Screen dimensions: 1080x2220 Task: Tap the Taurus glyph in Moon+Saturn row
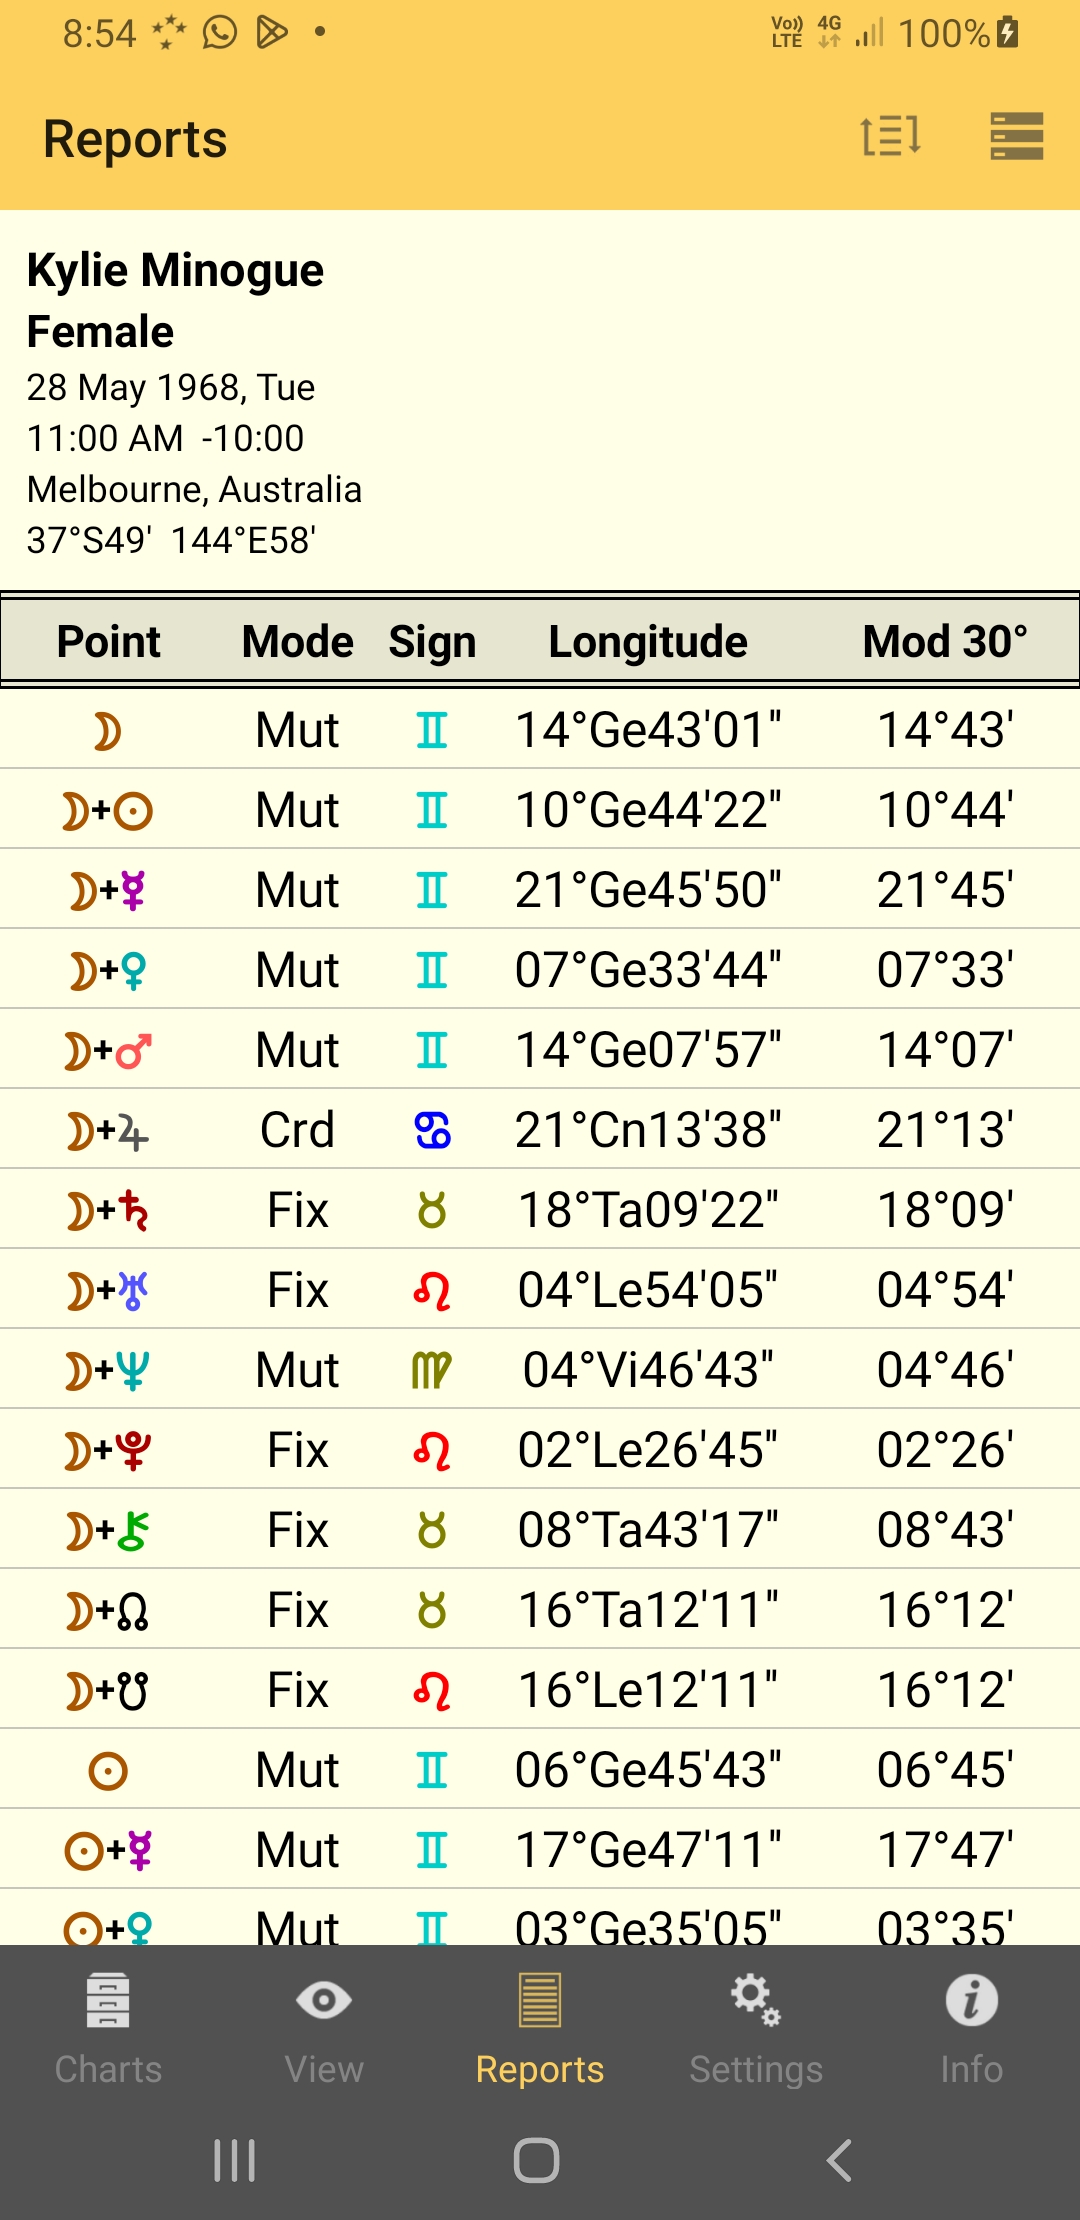pos(432,1211)
